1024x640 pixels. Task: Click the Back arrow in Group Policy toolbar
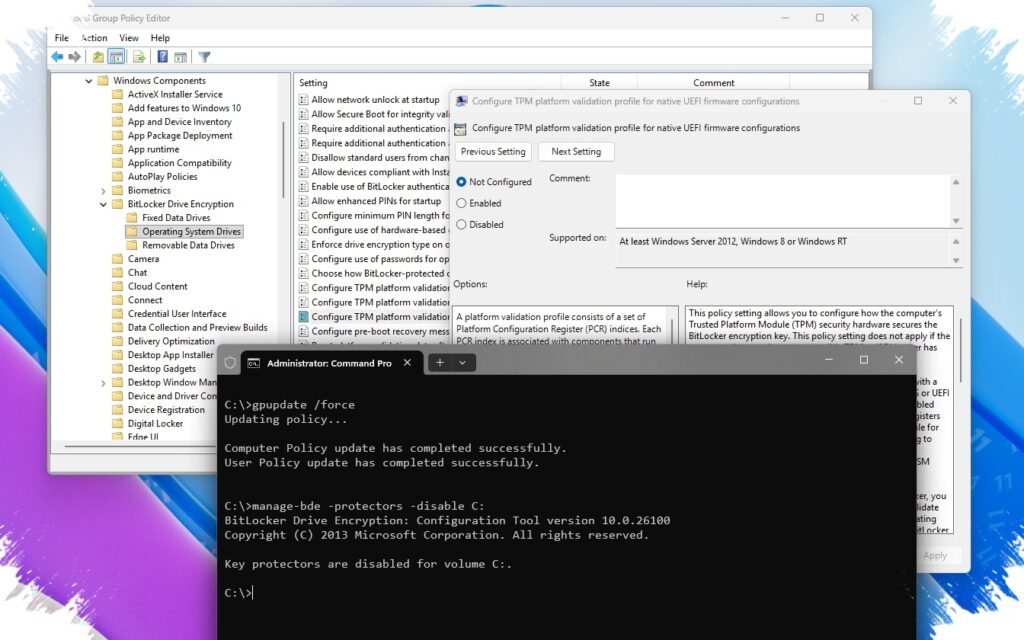point(57,57)
